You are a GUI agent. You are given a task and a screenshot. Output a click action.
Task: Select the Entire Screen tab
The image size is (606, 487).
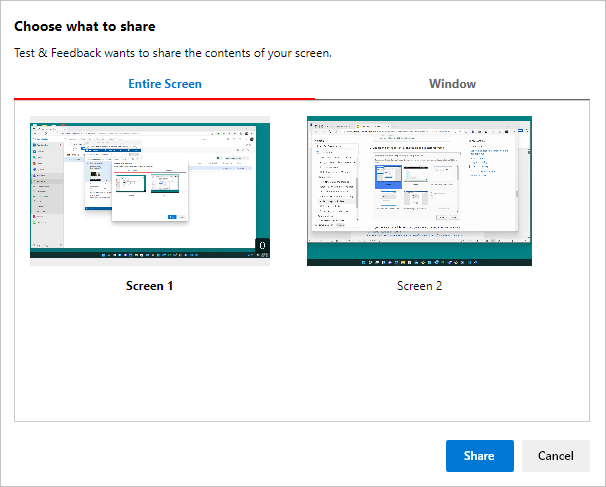coord(165,84)
